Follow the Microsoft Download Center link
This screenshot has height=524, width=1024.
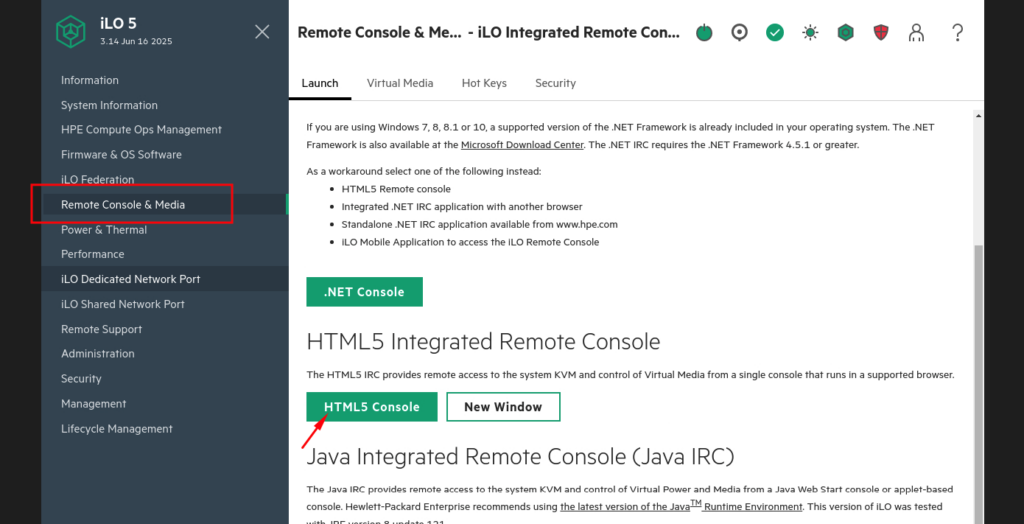tap(522, 145)
